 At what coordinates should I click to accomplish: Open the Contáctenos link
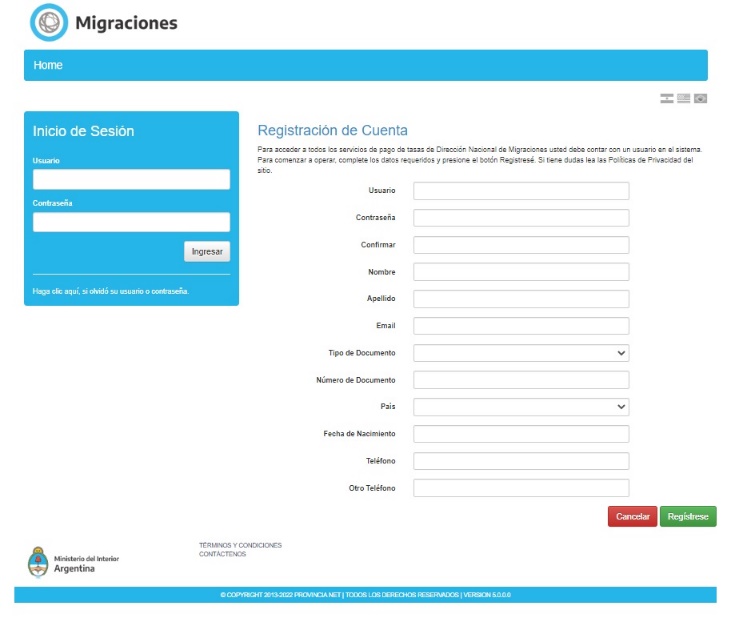tap(222, 554)
